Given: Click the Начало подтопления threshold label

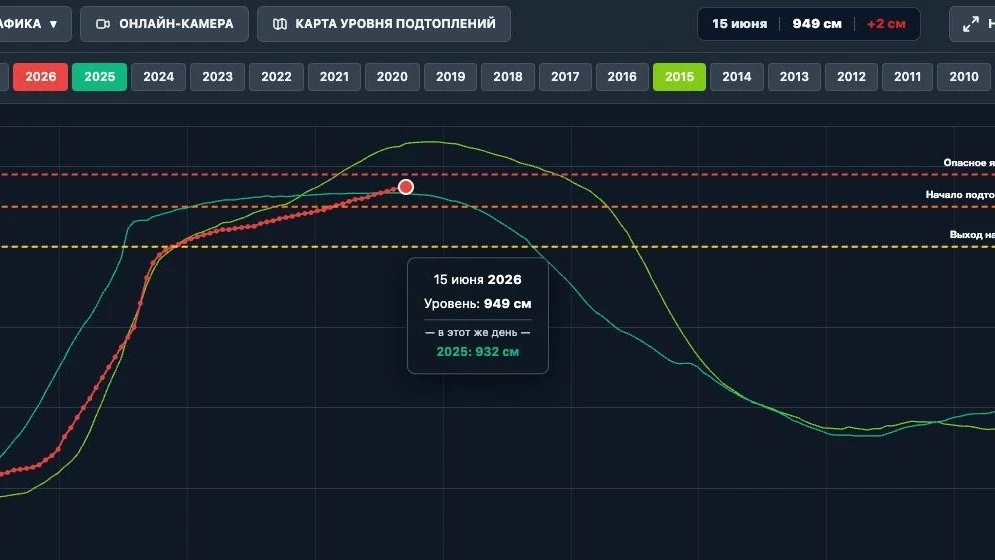Looking at the screenshot, I should pos(960,194).
